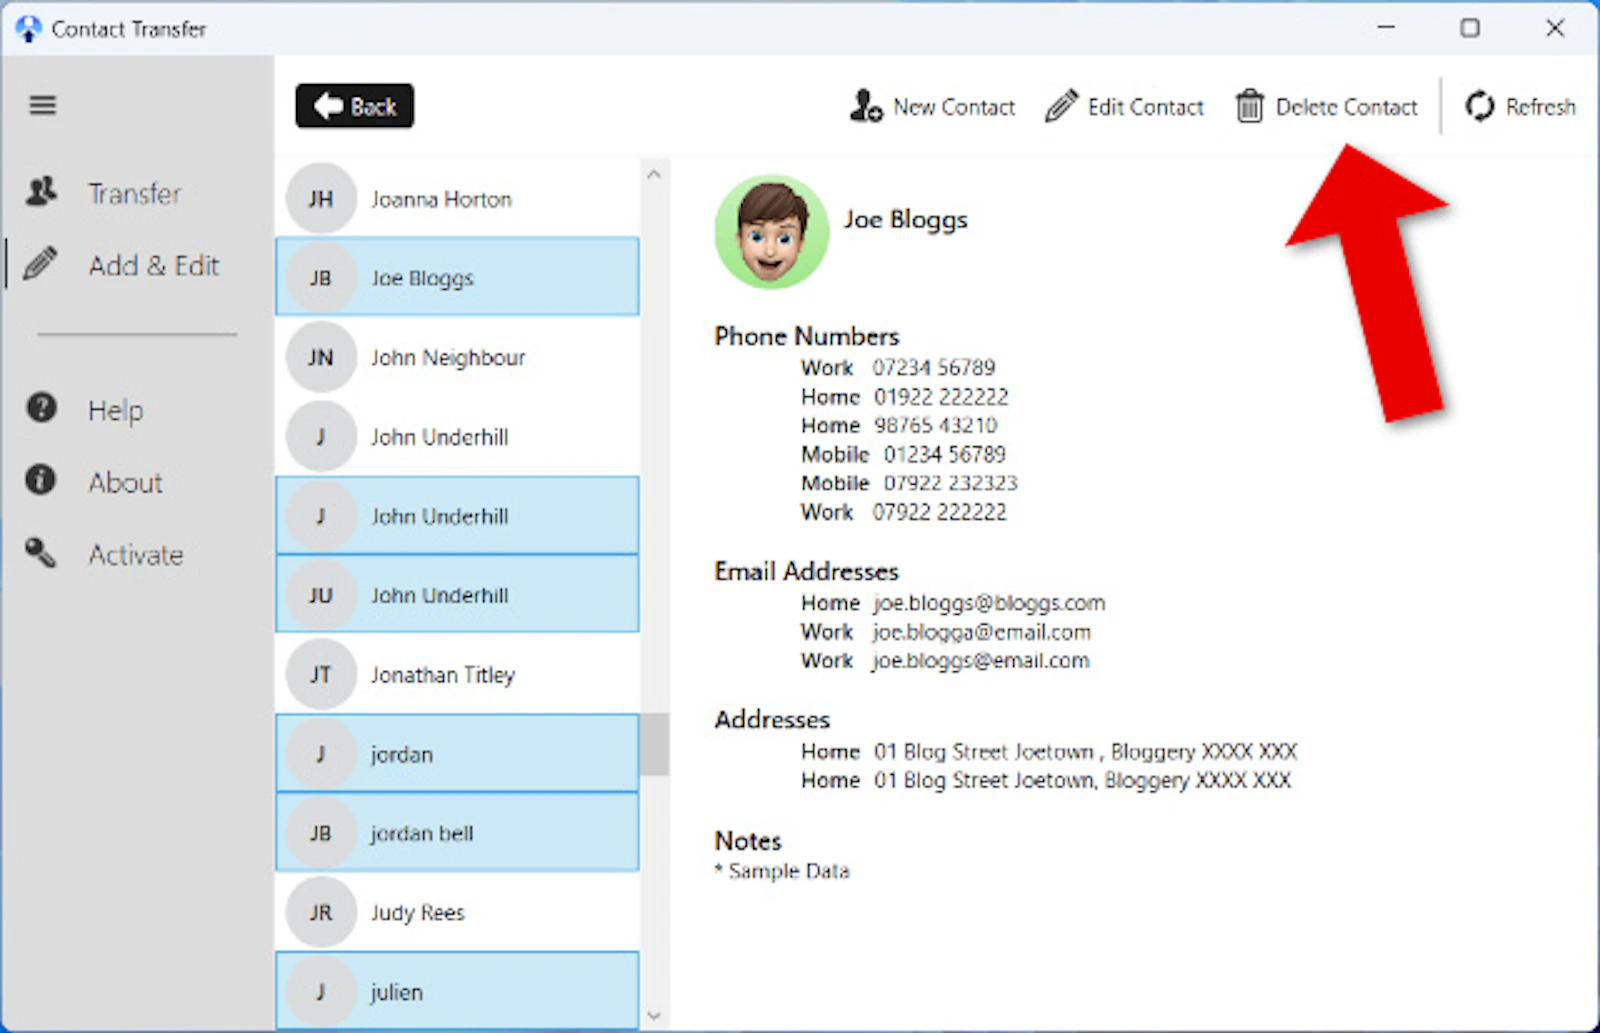
Task: Click work number 07234 56789
Action: pos(933,367)
